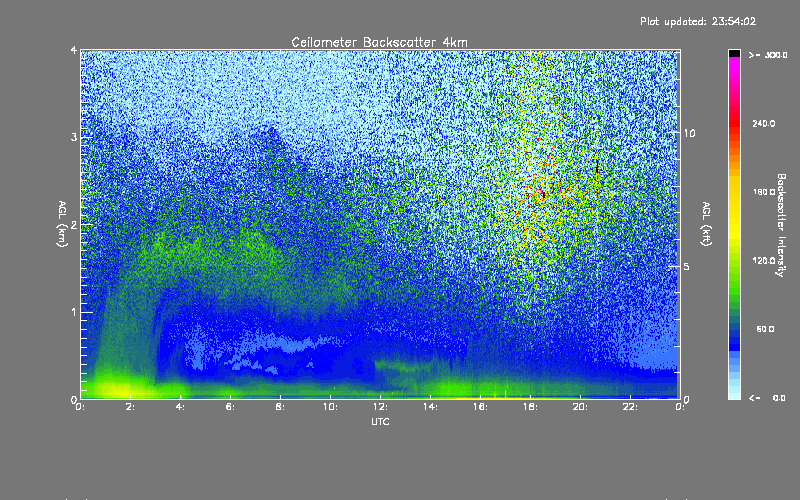Click the "20:" time tick label
This screenshot has height=500, width=800.
pos(580,407)
